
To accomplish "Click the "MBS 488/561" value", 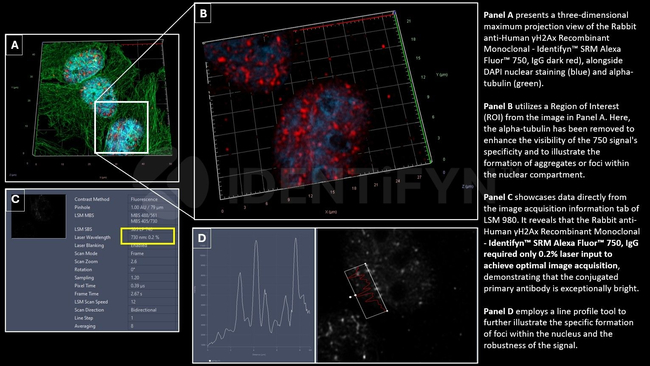I will click(144, 216).
